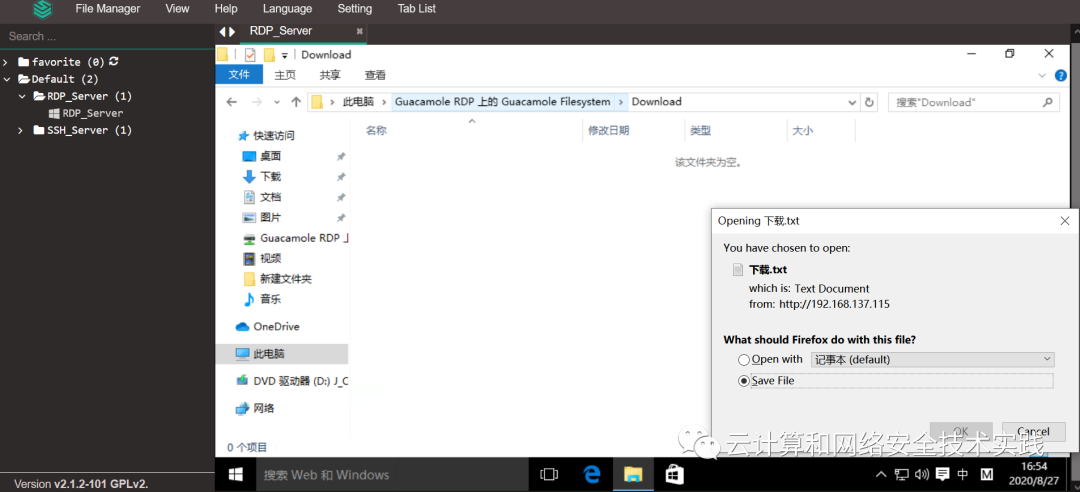This screenshot has height=492, width=1080.
Task: Expand the favorite tree node
Action: [6, 62]
